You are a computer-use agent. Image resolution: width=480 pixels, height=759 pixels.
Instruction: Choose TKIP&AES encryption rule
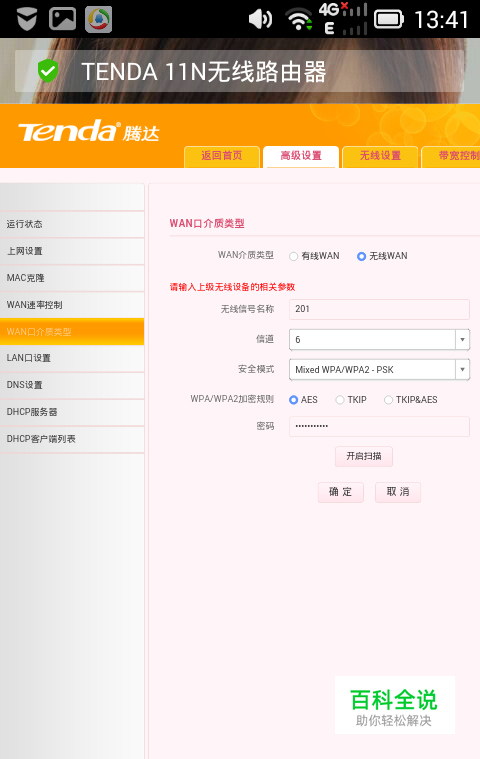pos(388,400)
